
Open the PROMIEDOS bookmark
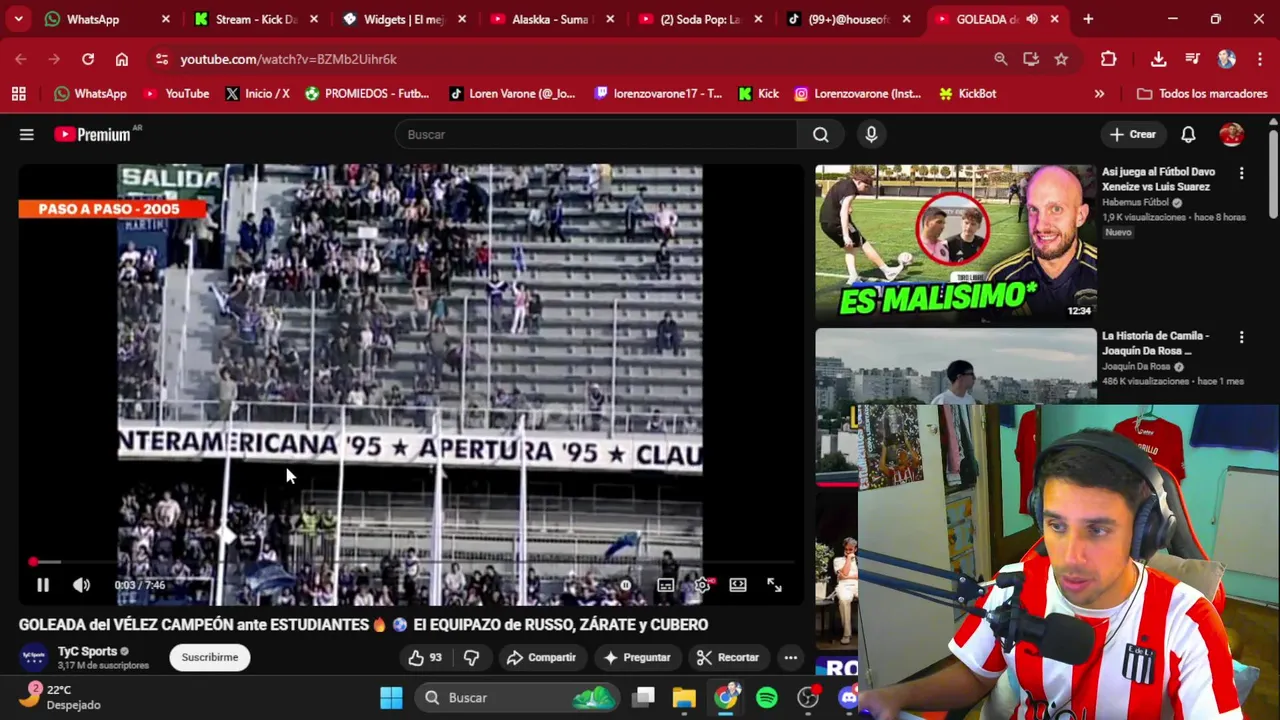[x=367, y=93]
